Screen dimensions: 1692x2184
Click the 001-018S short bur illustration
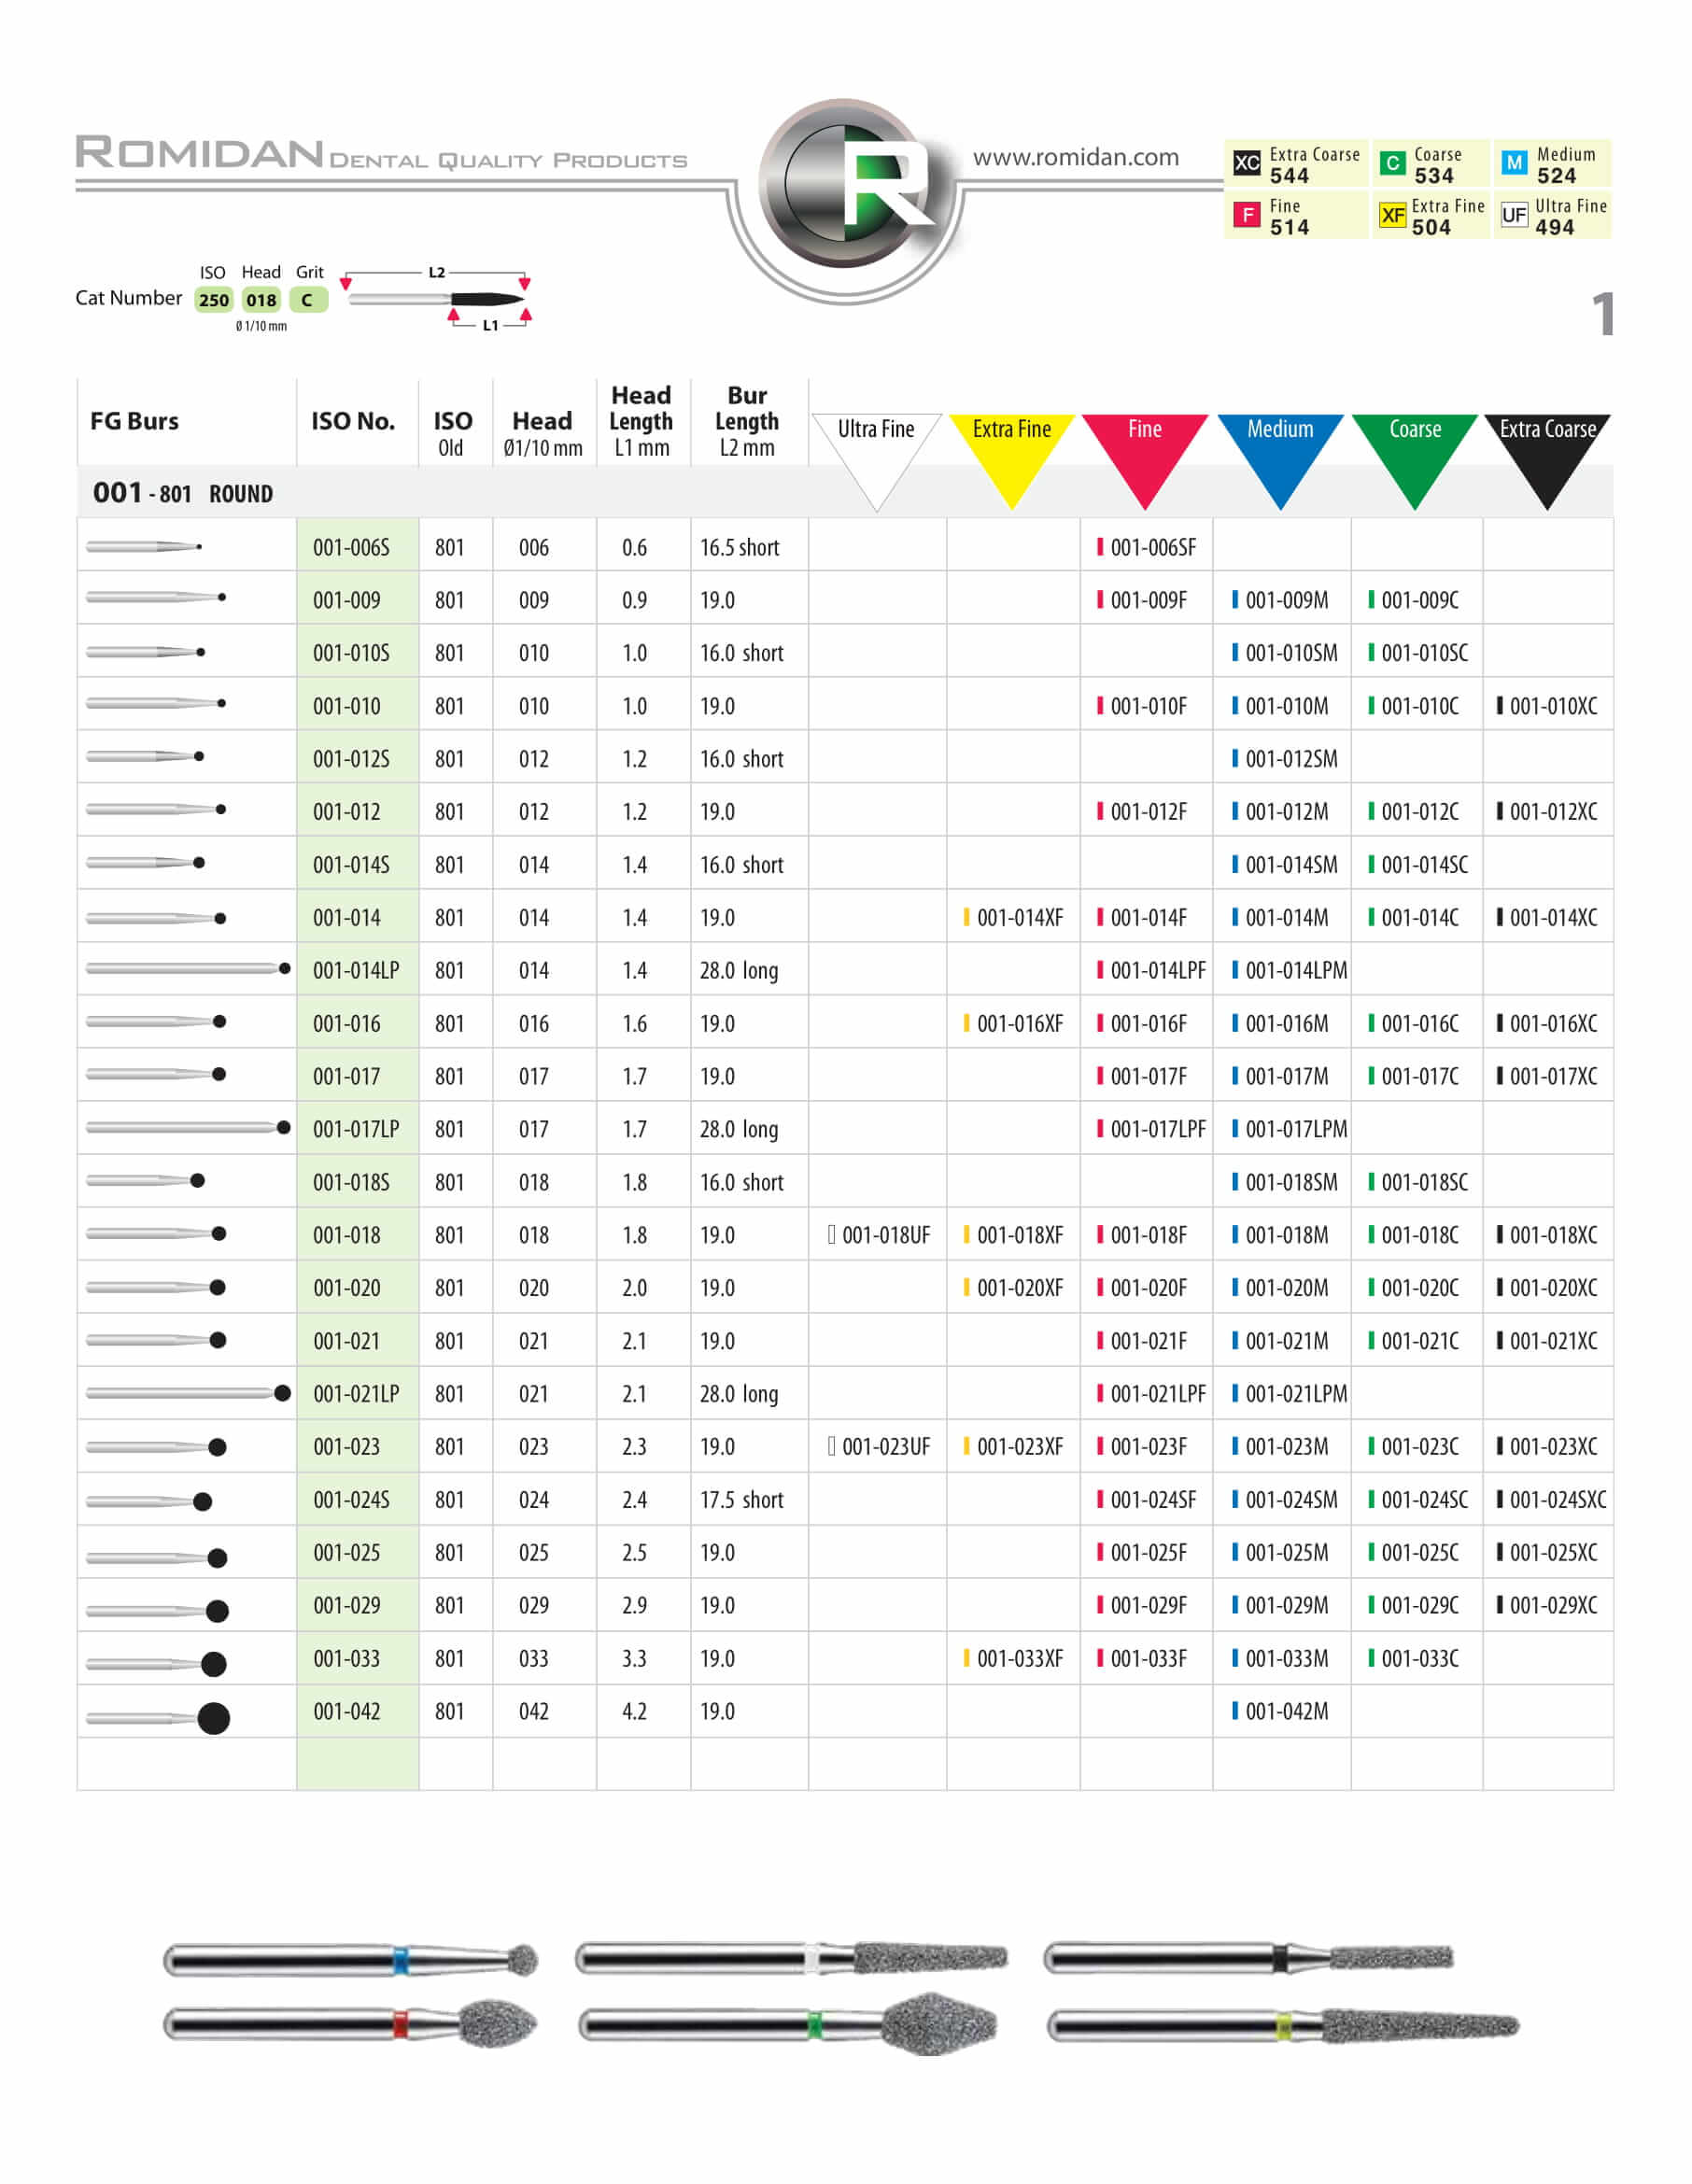point(146,1181)
